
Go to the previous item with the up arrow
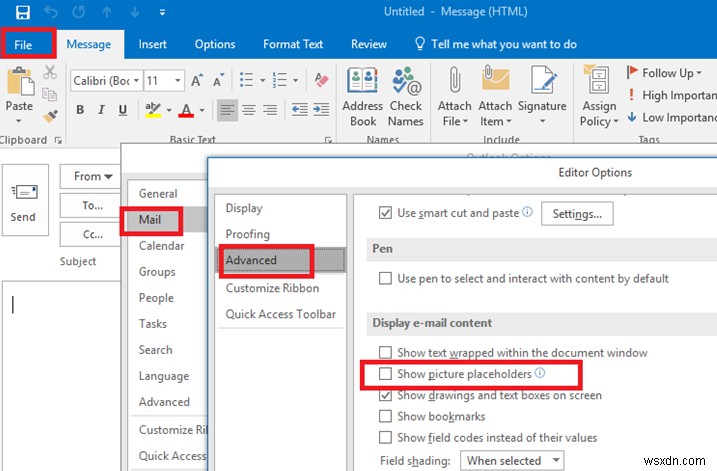tap(107, 12)
